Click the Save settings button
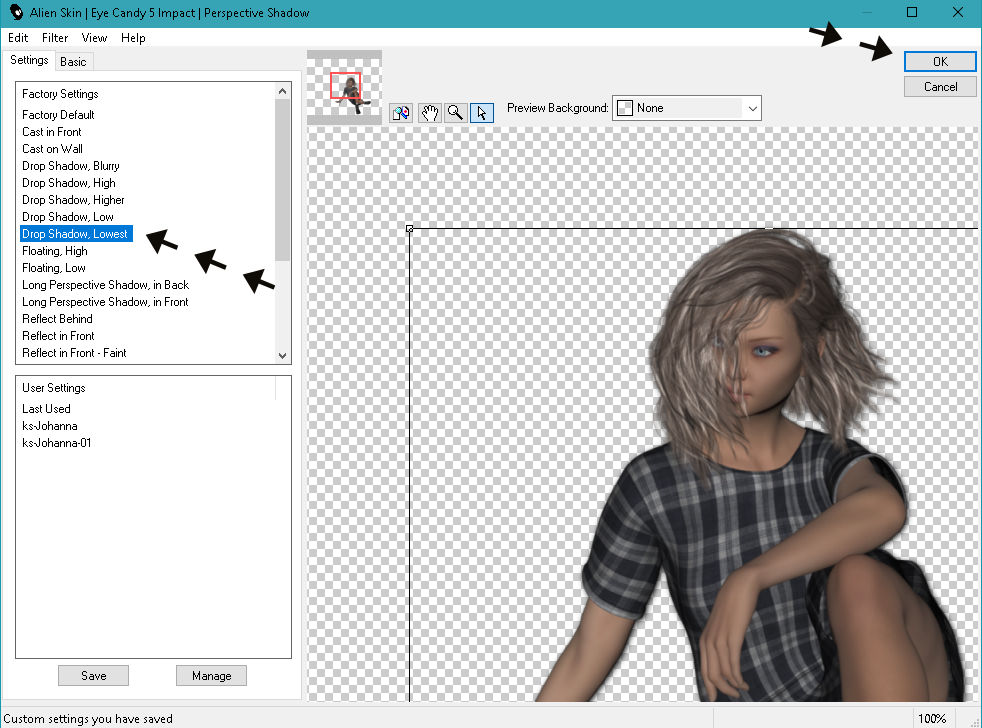 pos(93,675)
